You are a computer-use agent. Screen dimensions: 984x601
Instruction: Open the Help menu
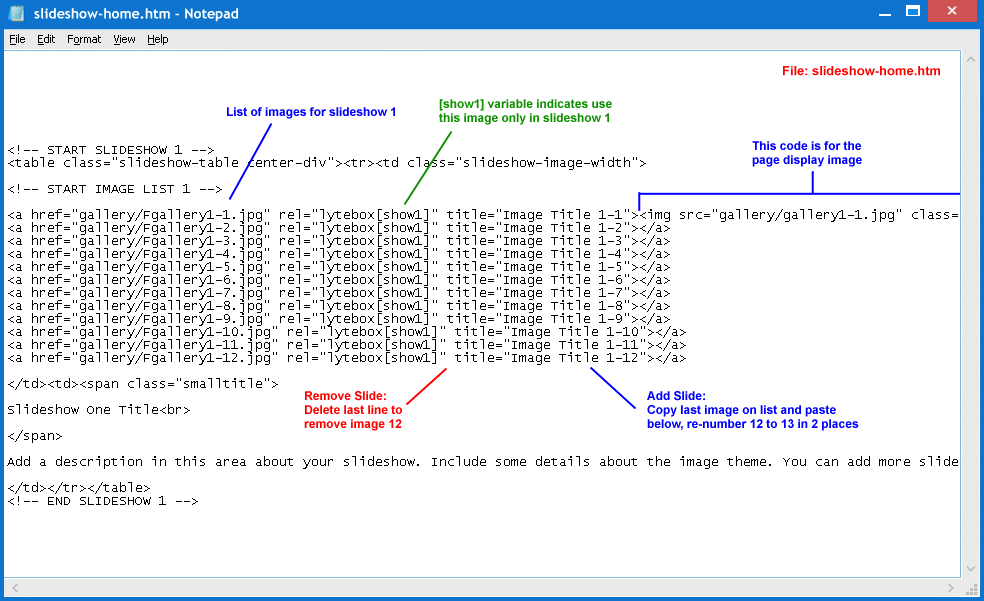pyautogui.click(x=157, y=39)
